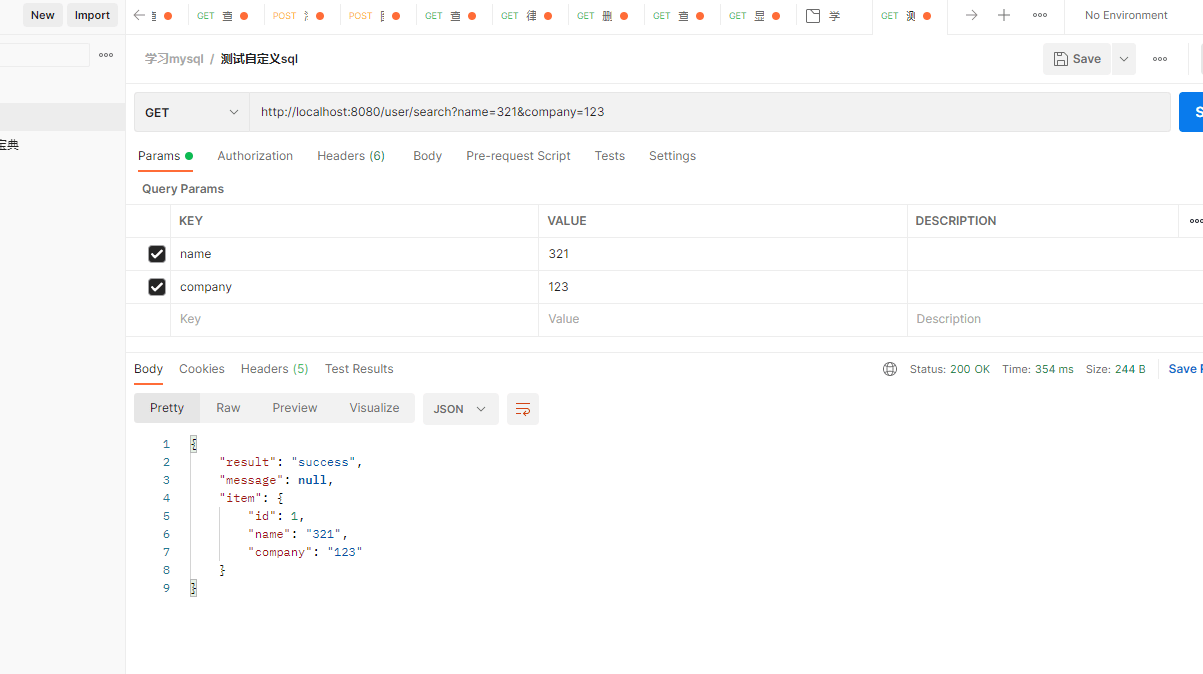This screenshot has width=1203, height=674.
Task: Click Size 244 B text
Action: (1116, 369)
